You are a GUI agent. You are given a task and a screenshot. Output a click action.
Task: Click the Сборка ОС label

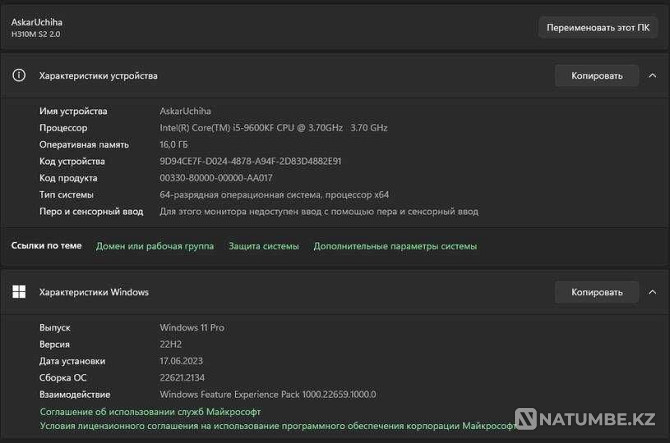pos(63,378)
